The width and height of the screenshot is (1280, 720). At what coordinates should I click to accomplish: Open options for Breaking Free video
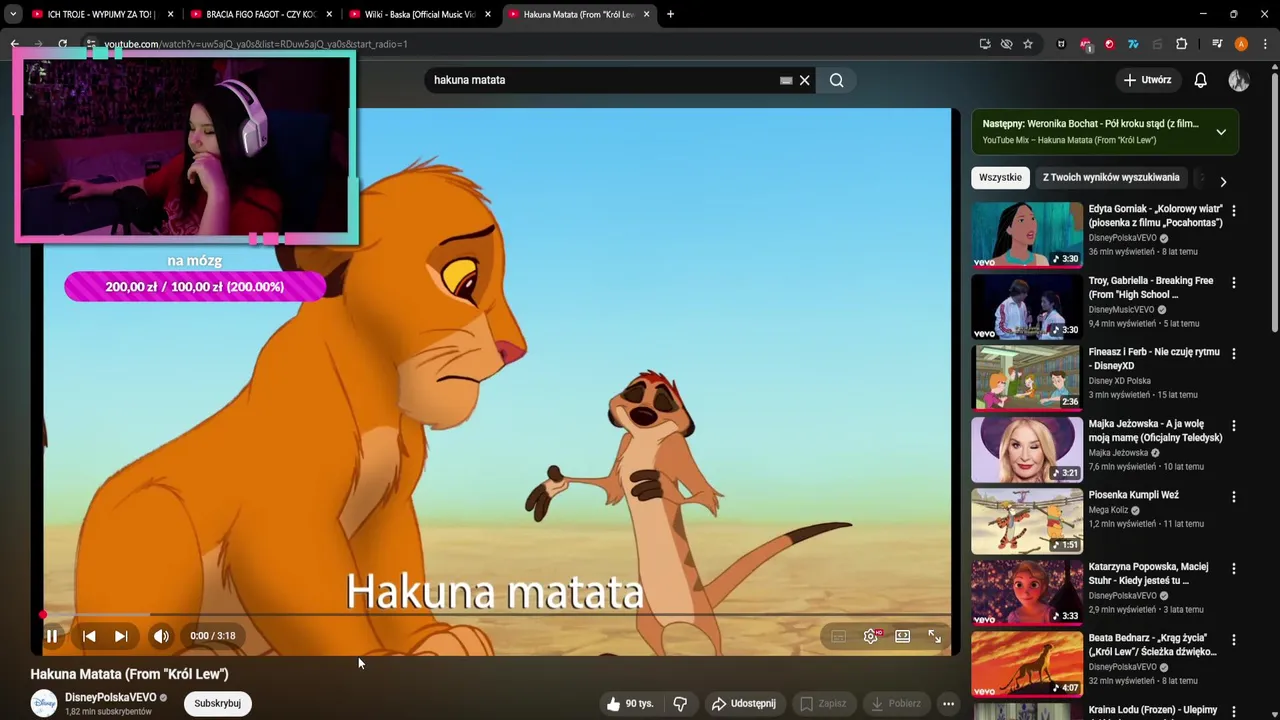pyautogui.click(x=1233, y=283)
